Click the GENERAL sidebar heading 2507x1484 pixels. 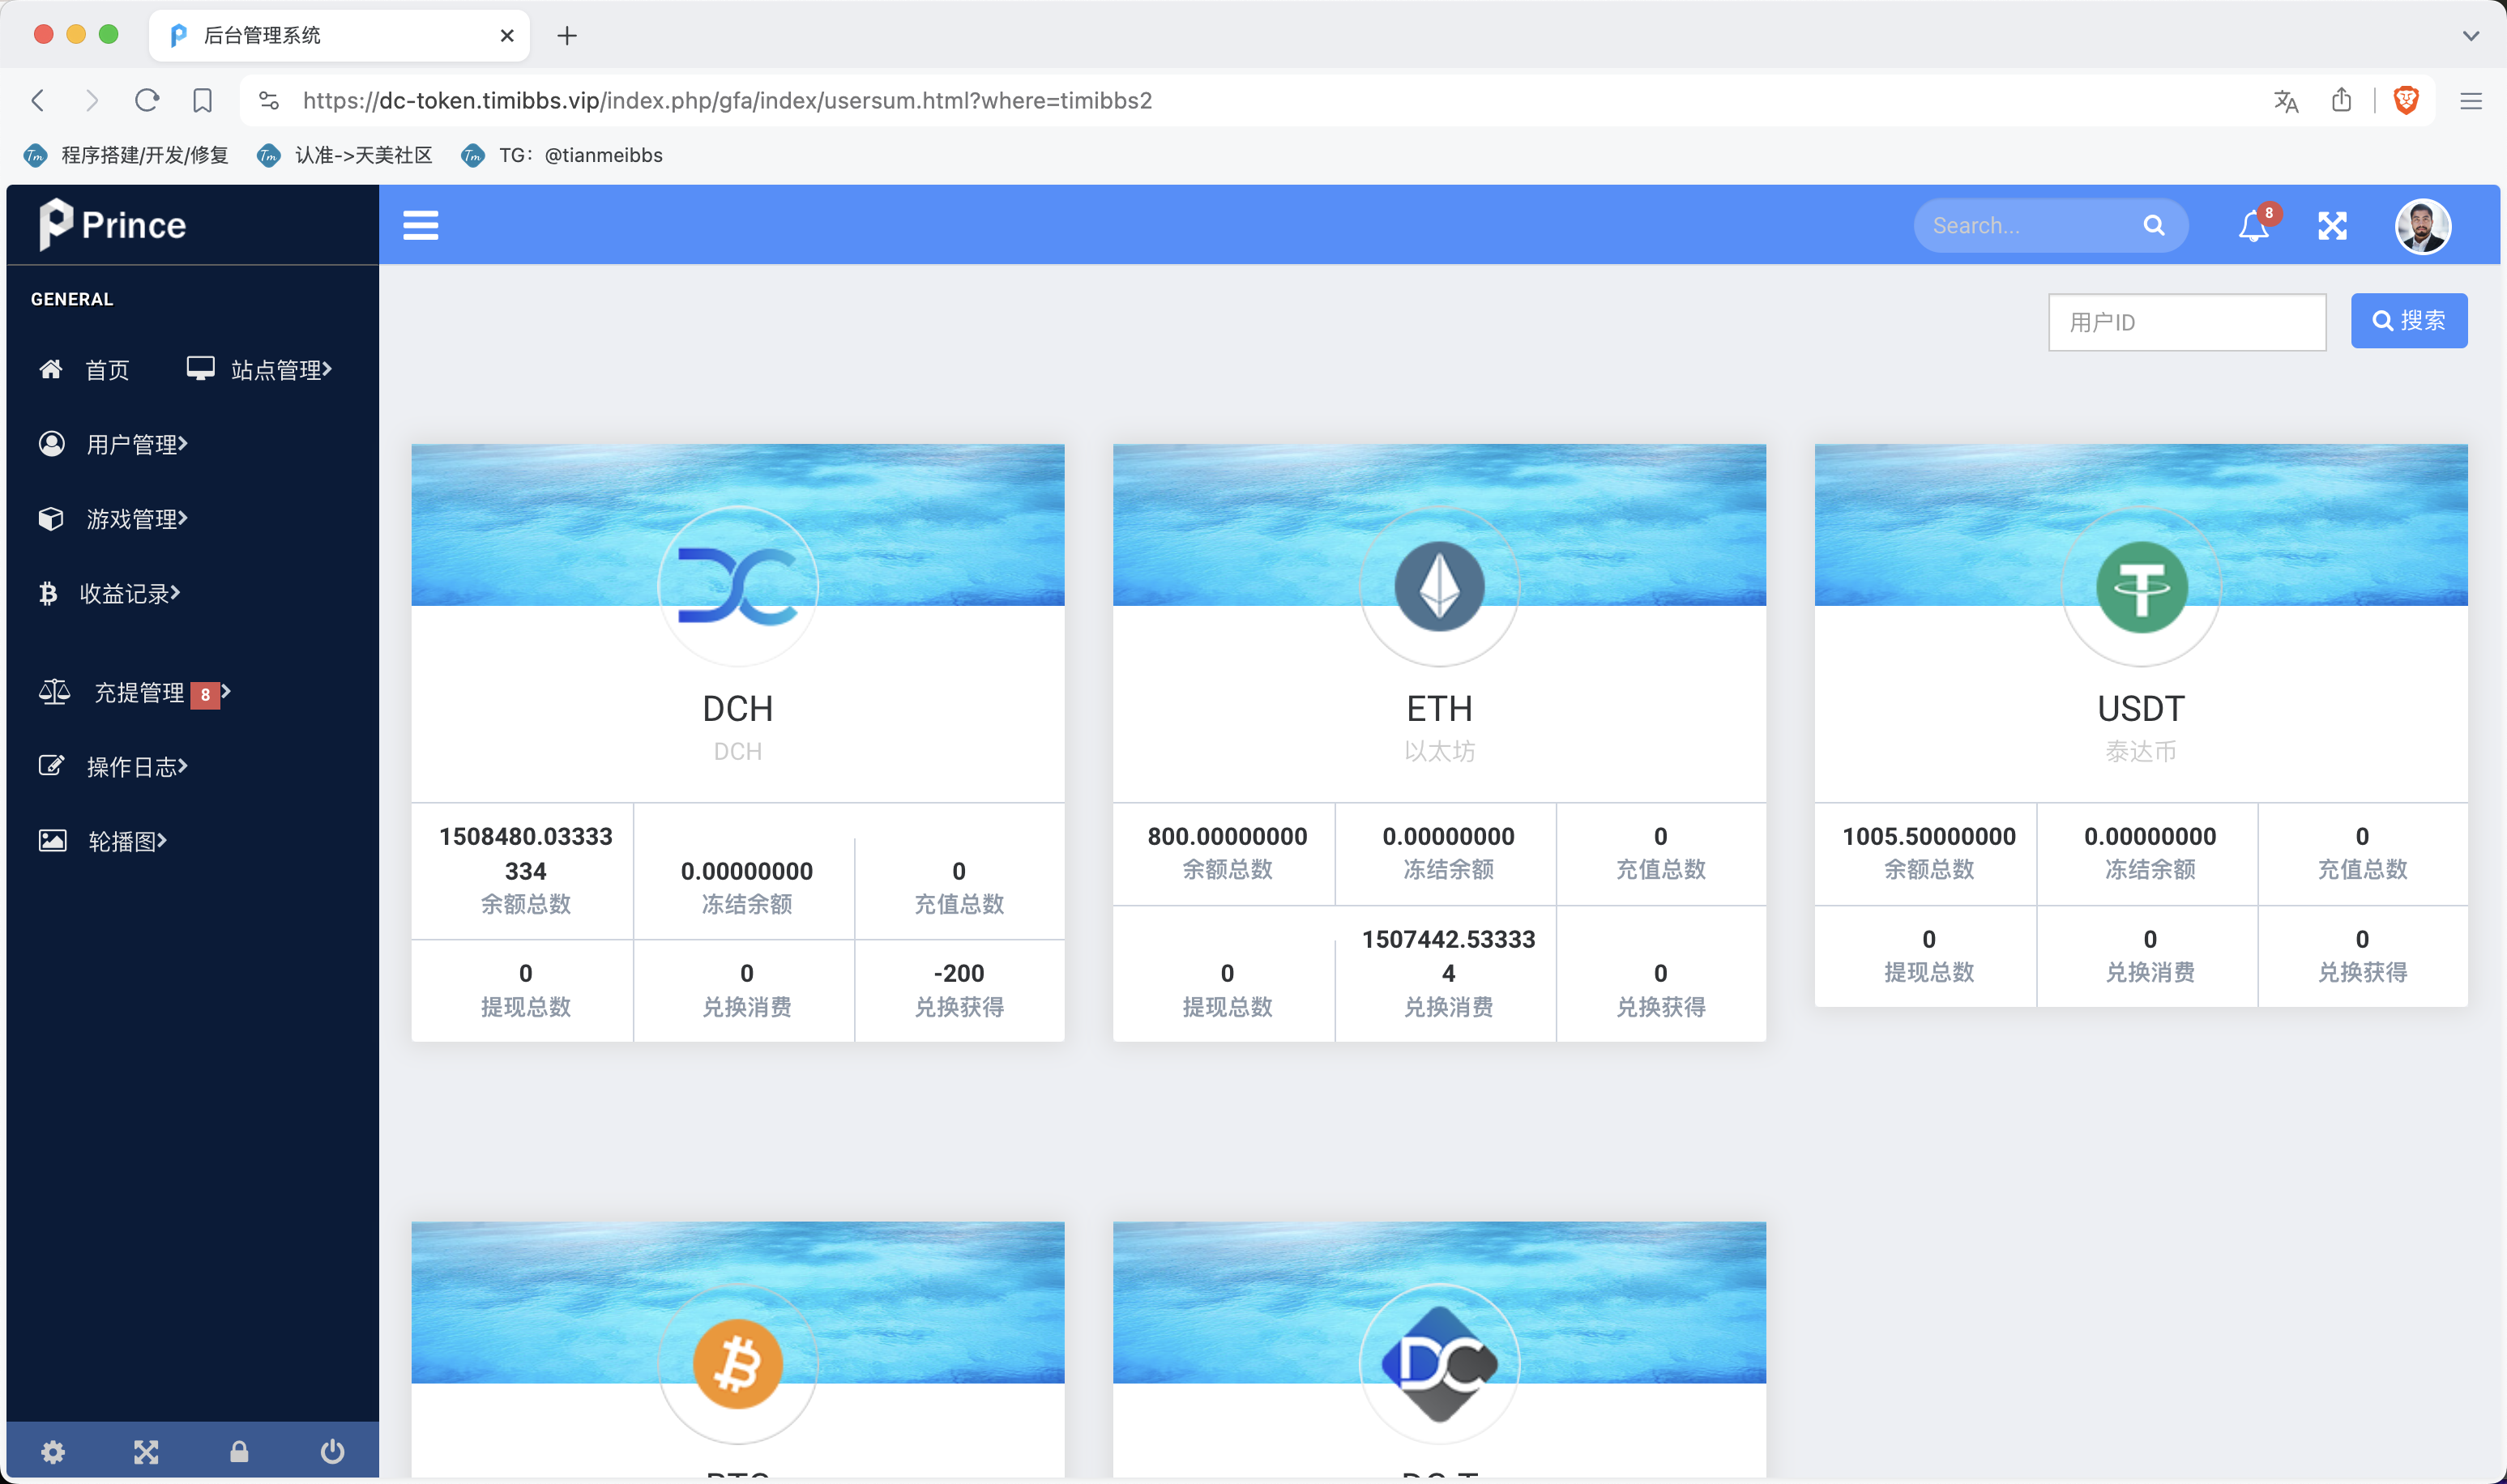pos(72,299)
